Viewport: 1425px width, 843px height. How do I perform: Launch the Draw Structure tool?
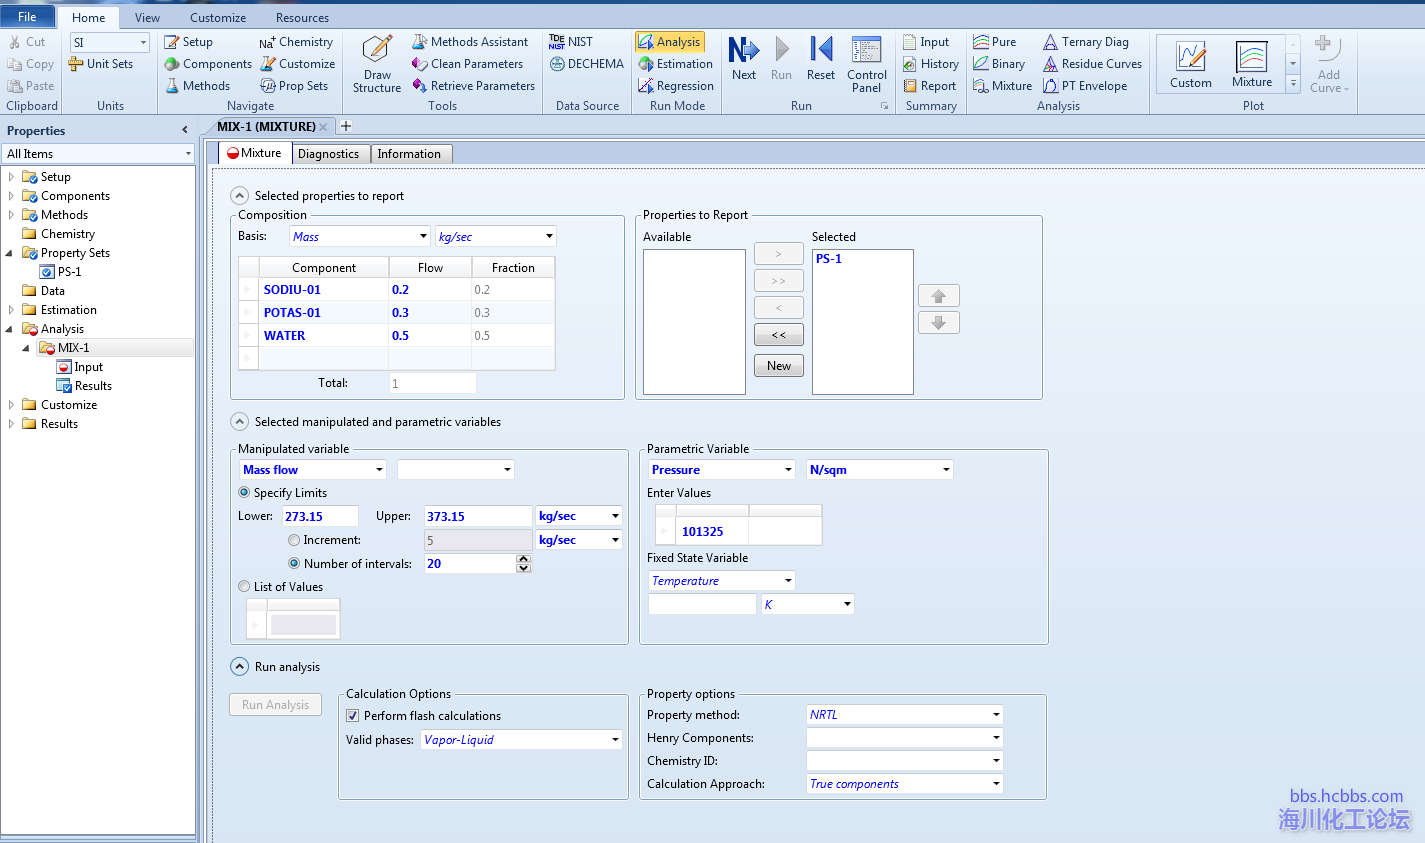tap(377, 64)
